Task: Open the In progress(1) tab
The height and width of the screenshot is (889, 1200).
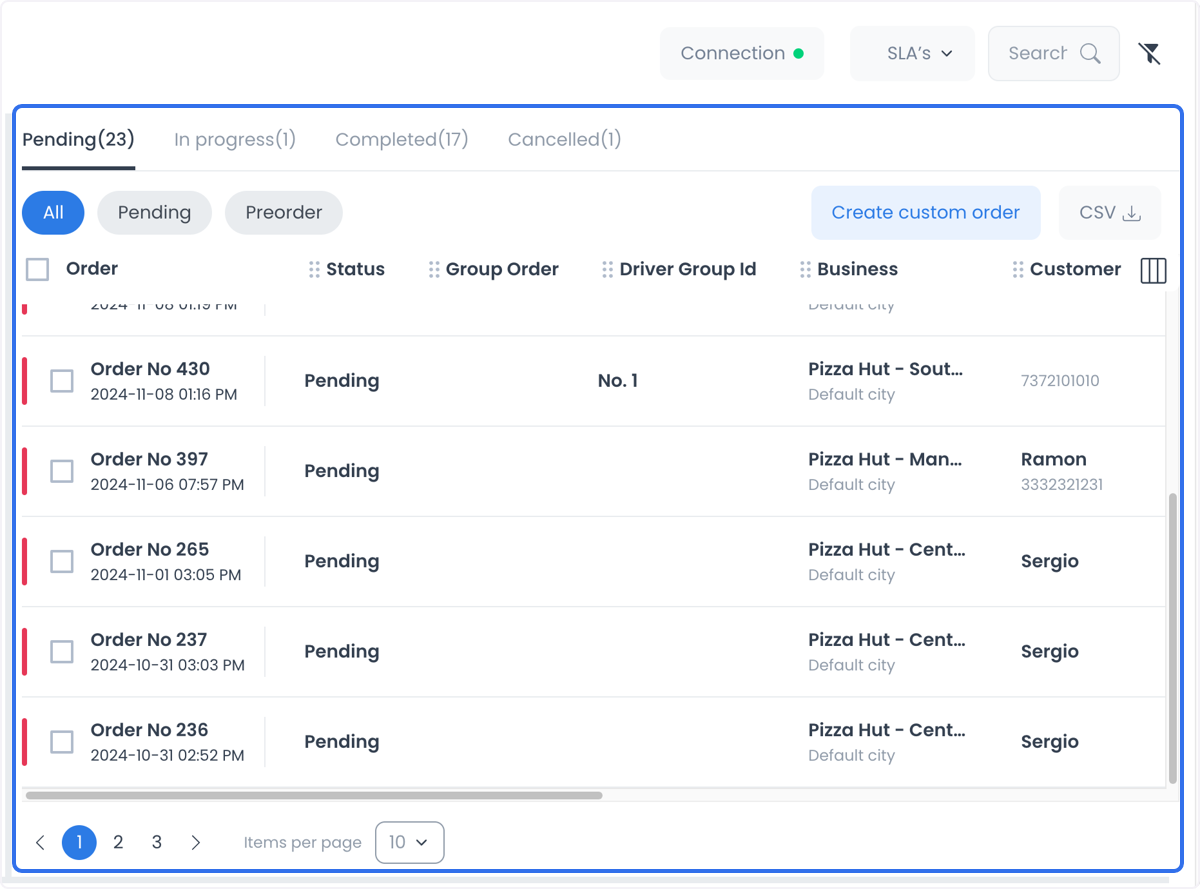Action: click(x=235, y=140)
